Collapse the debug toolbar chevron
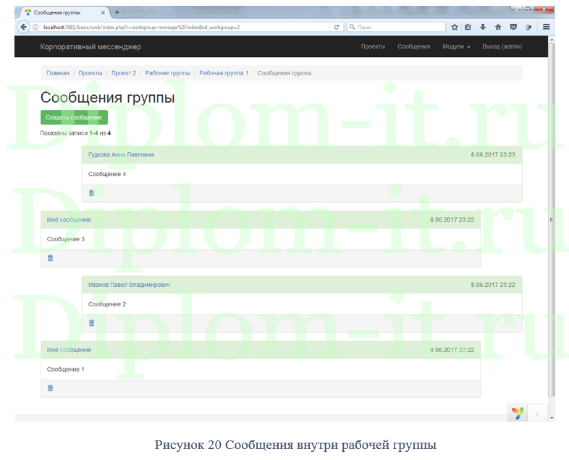 (x=537, y=414)
